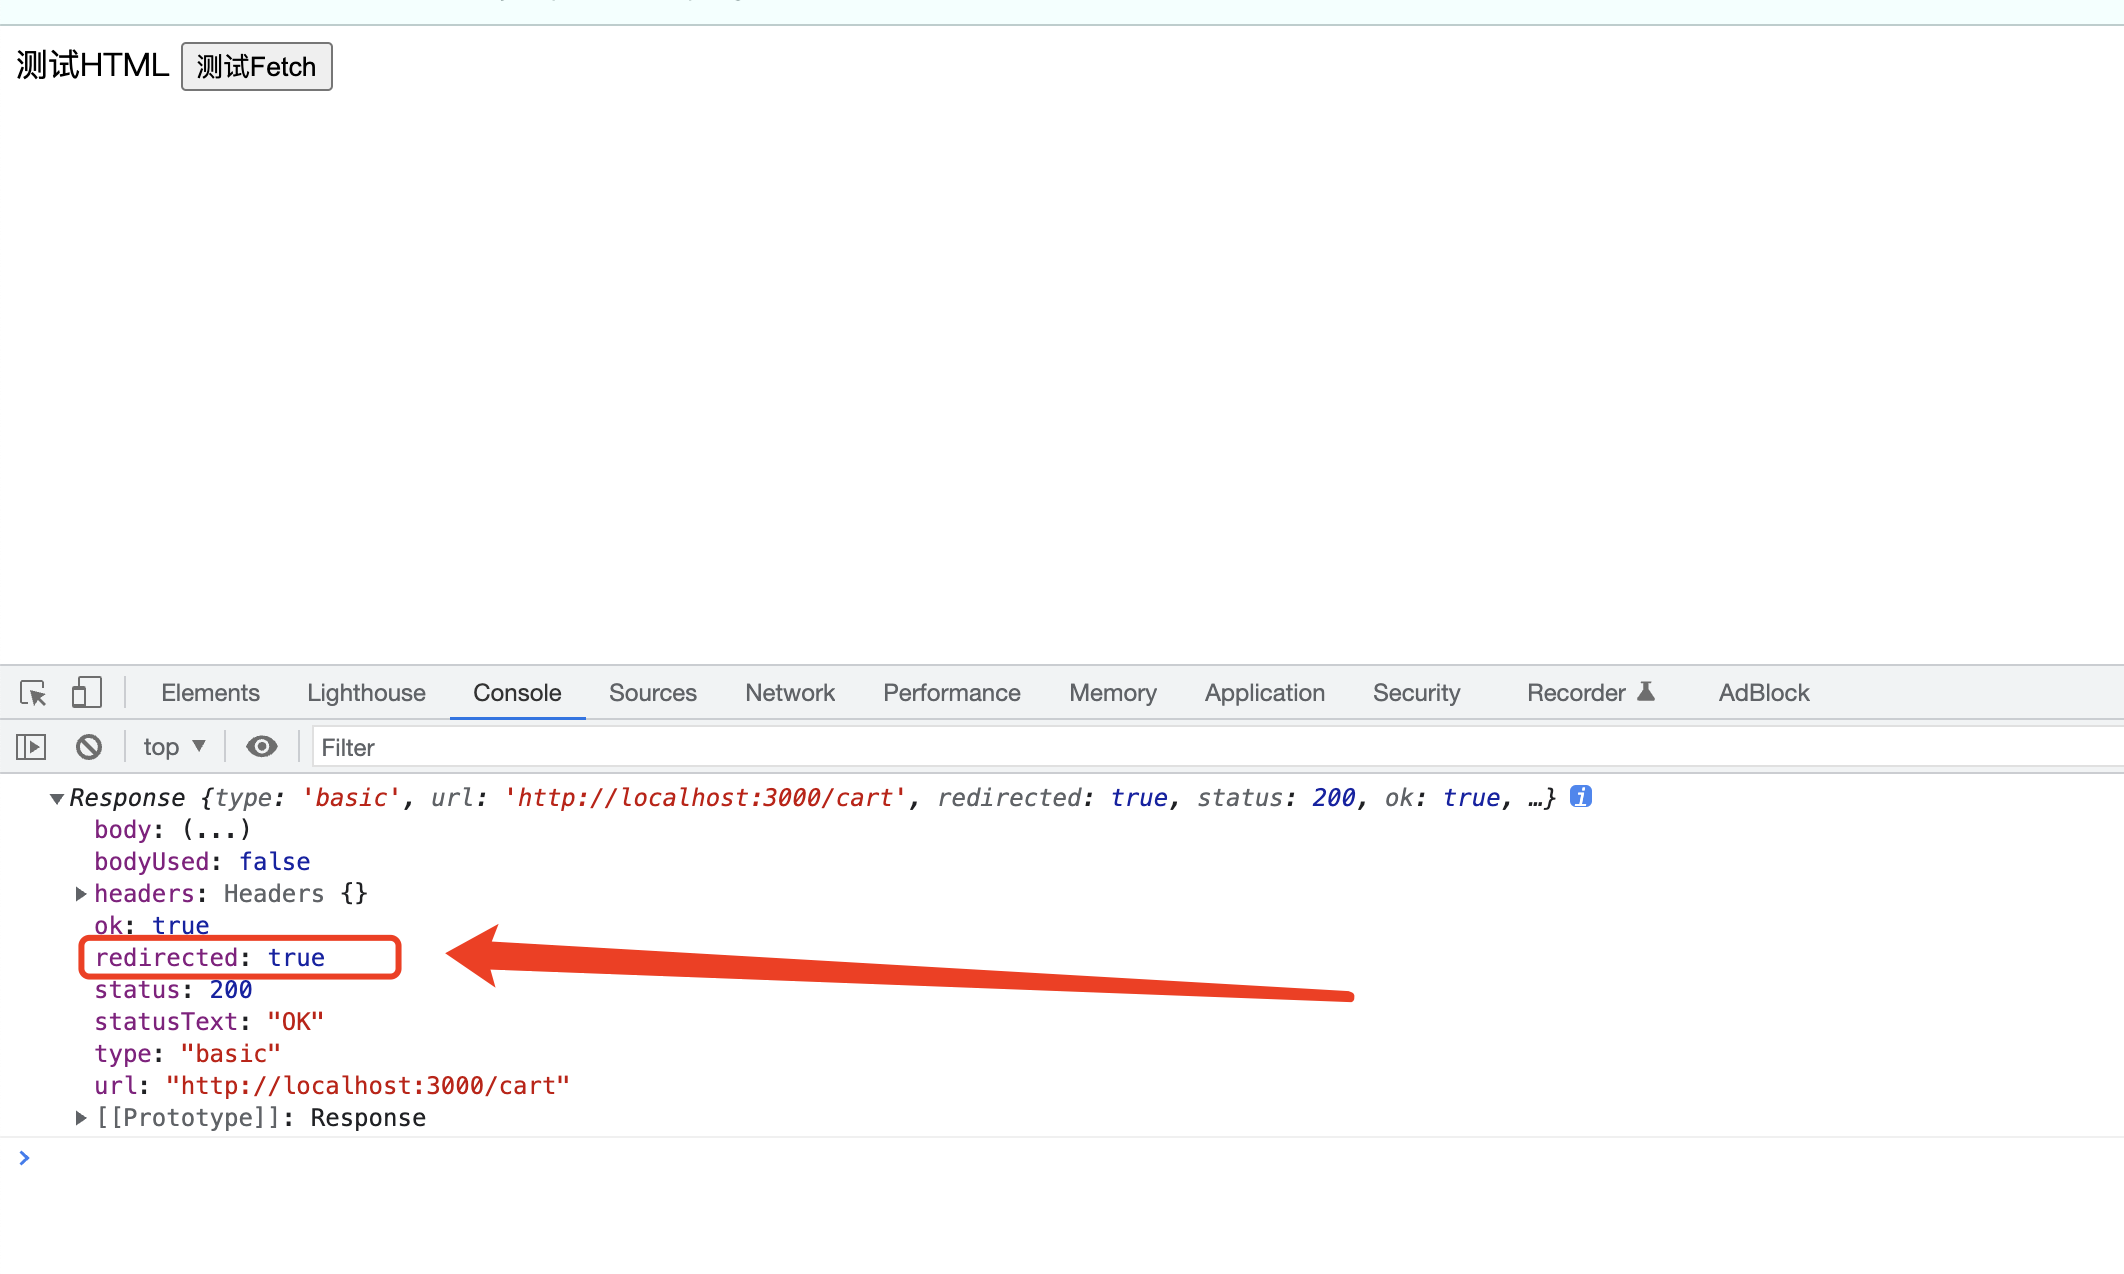Collapse the Response object triangle
This screenshot has width=2124, height=1274.
pos(57,798)
